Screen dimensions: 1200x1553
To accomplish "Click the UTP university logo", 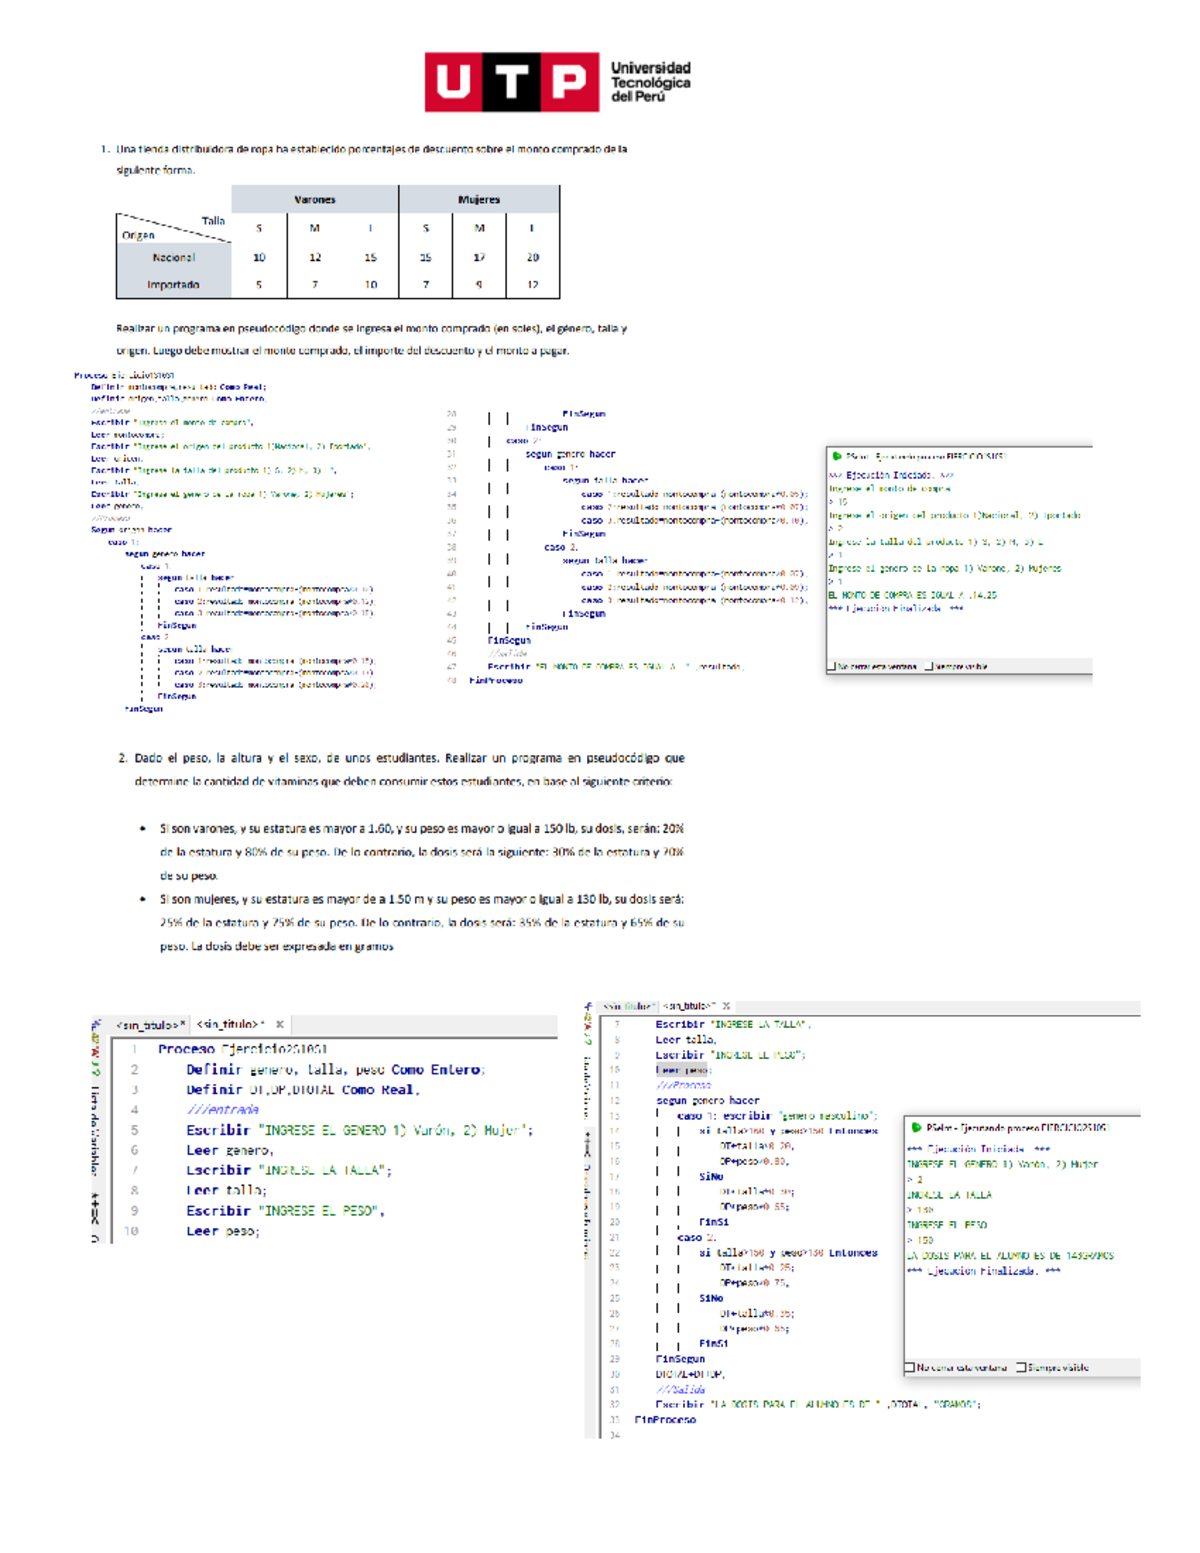I will pyautogui.click(x=557, y=82).
